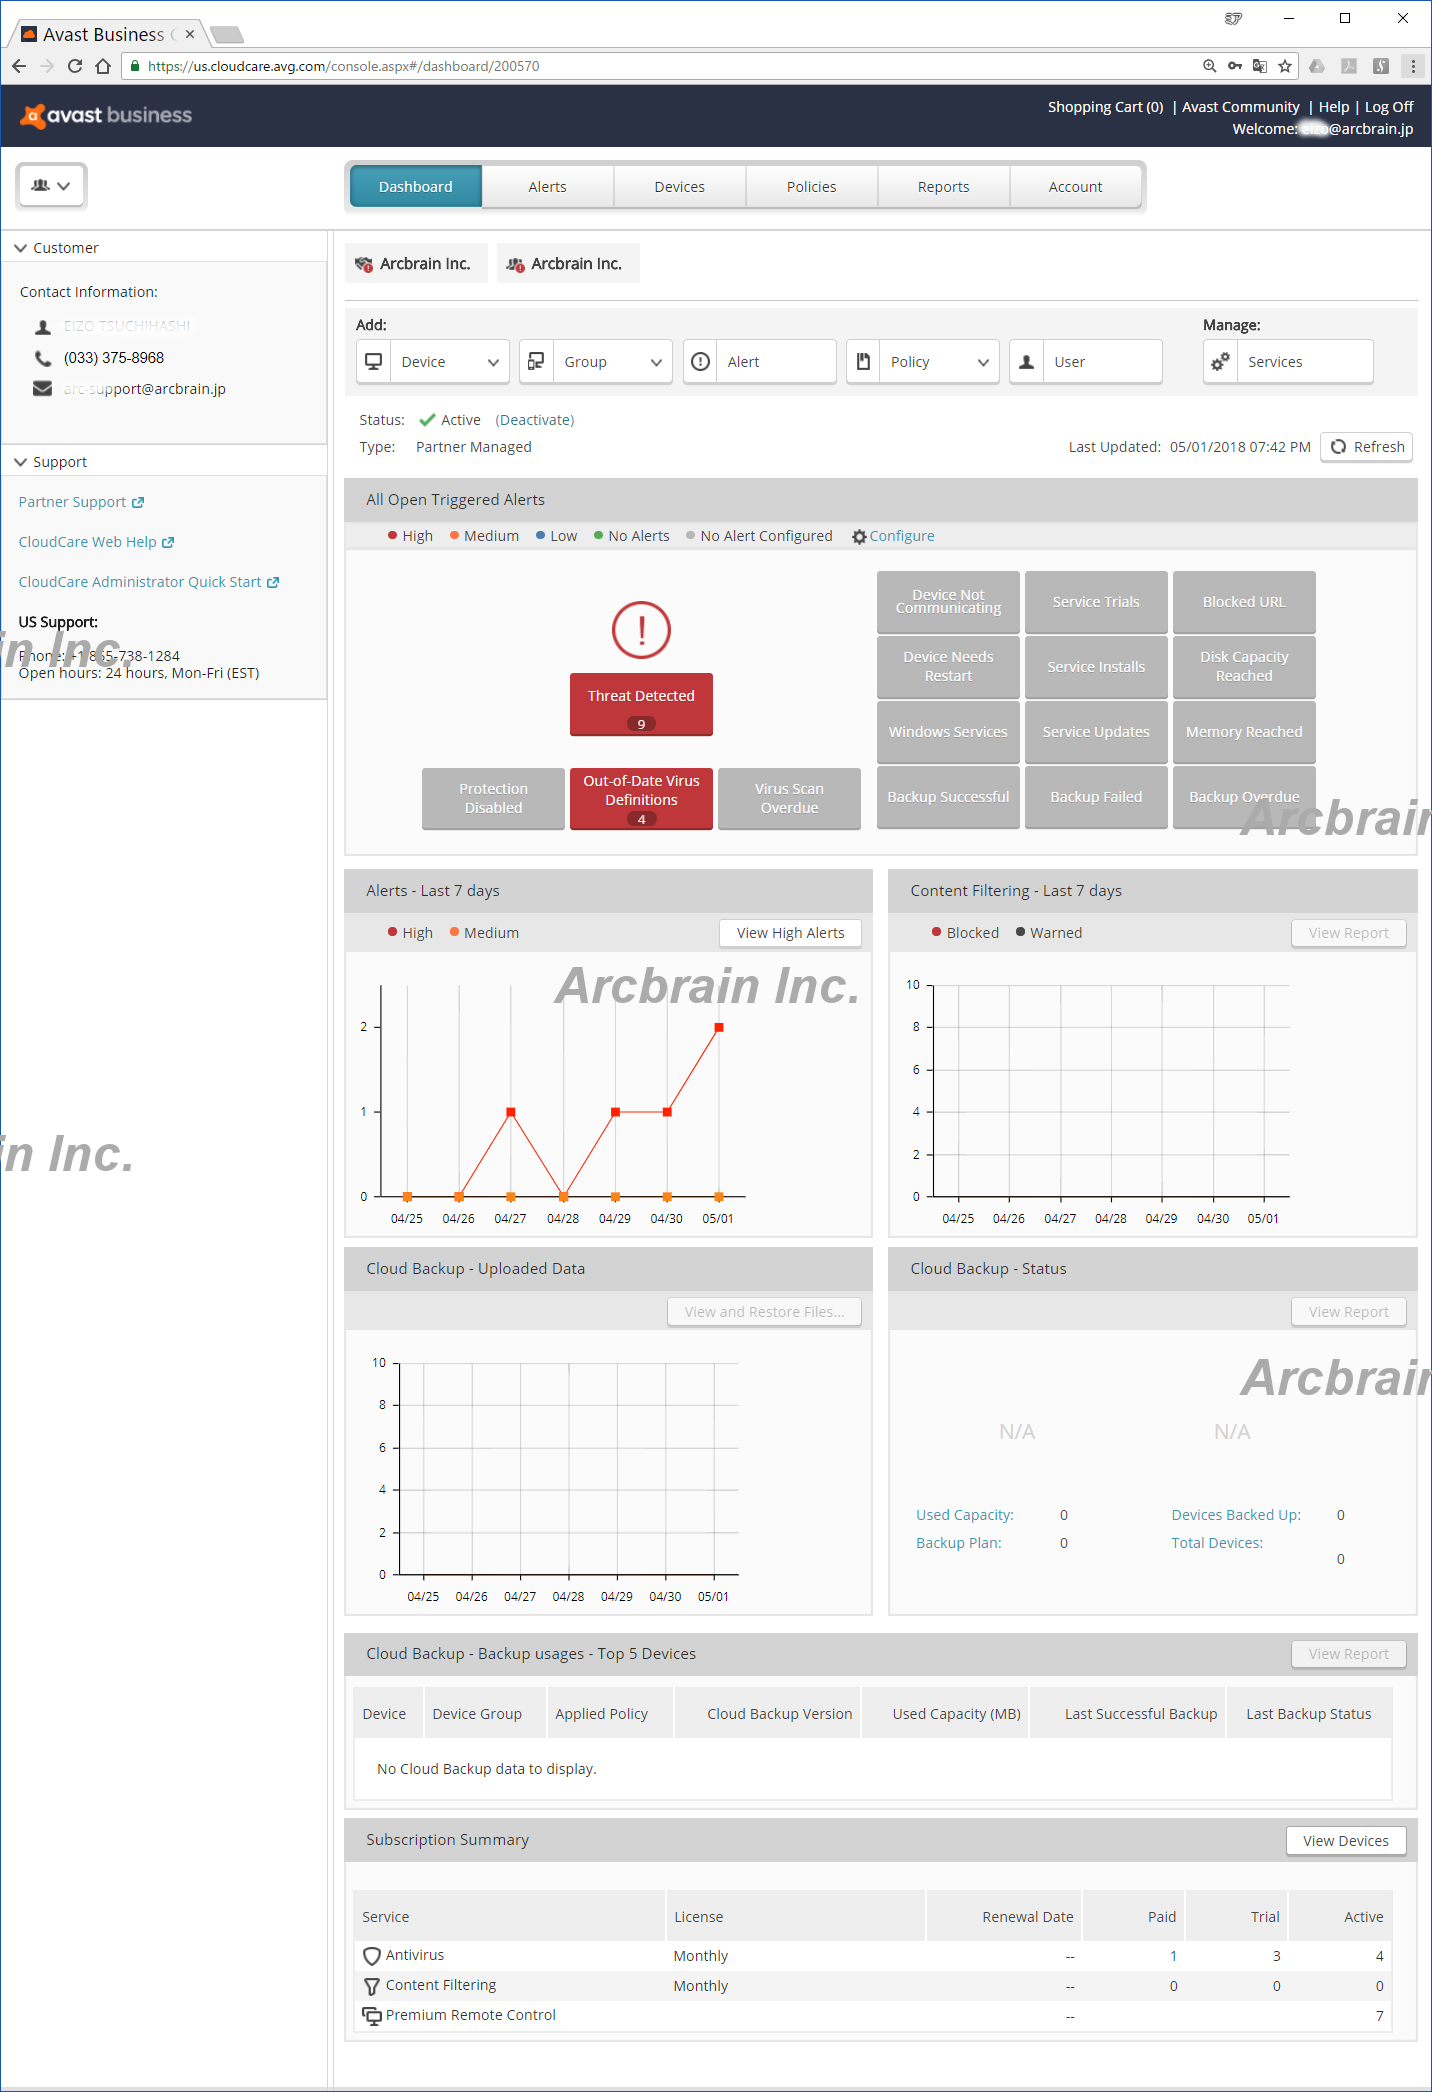Click the Refresh button

1366,447
